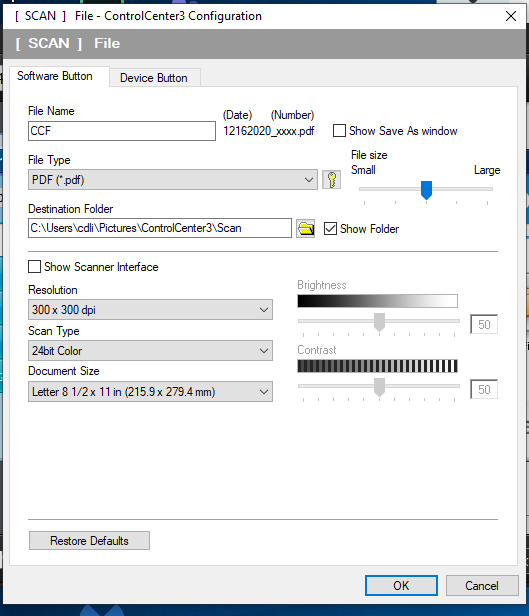
Task: Click the Restore Defaults button
Action: 89,541
